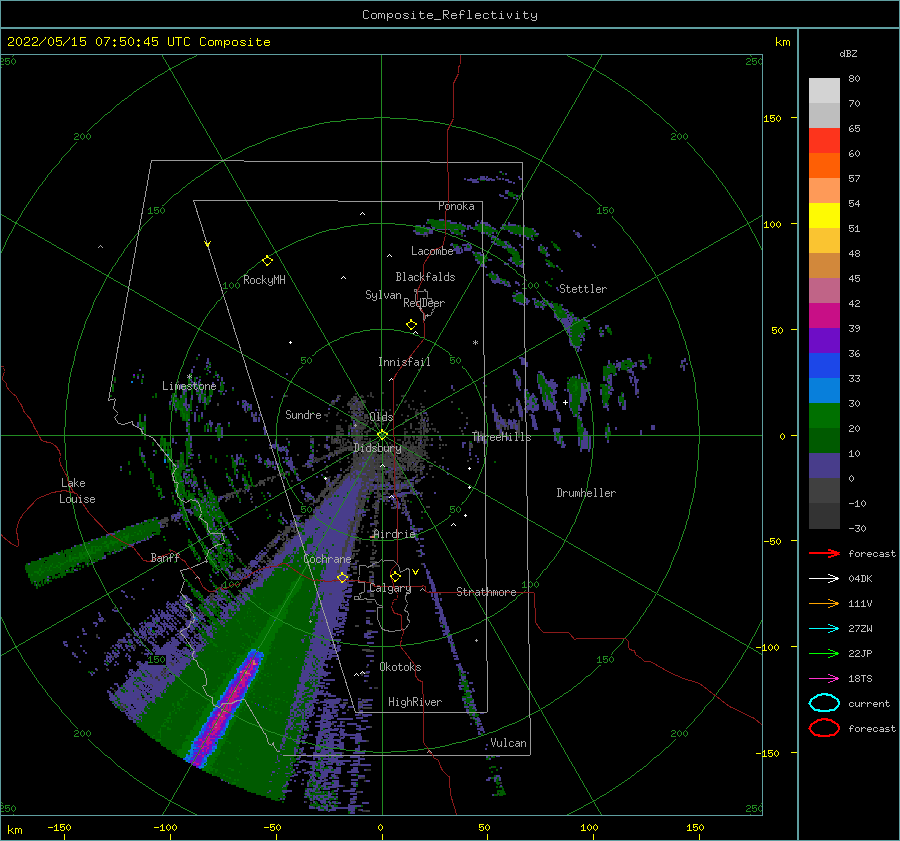Click the Lacombe city label
The height and width of the screenshot is (841, 900).
tap(432, 251)
